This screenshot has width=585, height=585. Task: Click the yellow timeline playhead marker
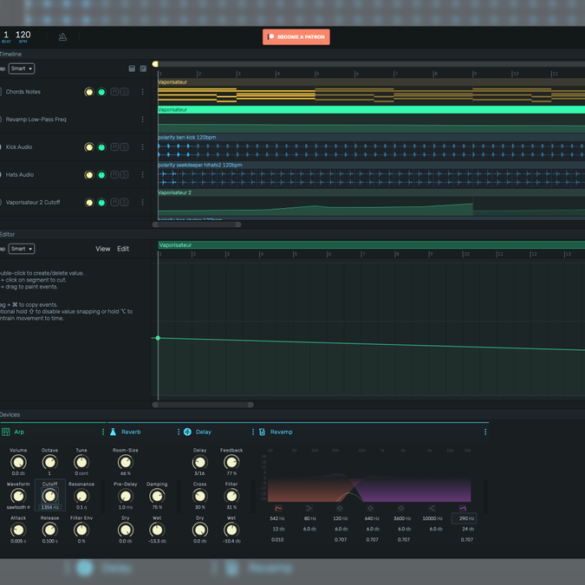[155, 64]
